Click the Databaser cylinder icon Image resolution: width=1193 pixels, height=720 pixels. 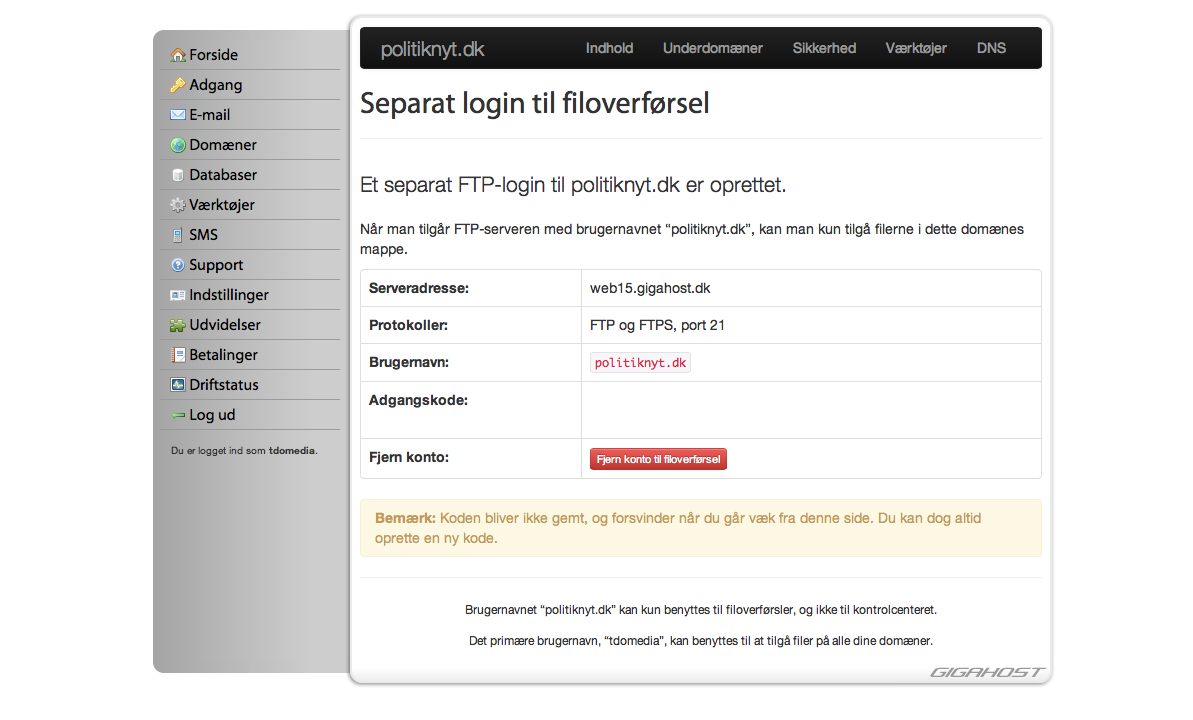click(x=178, y=175)
